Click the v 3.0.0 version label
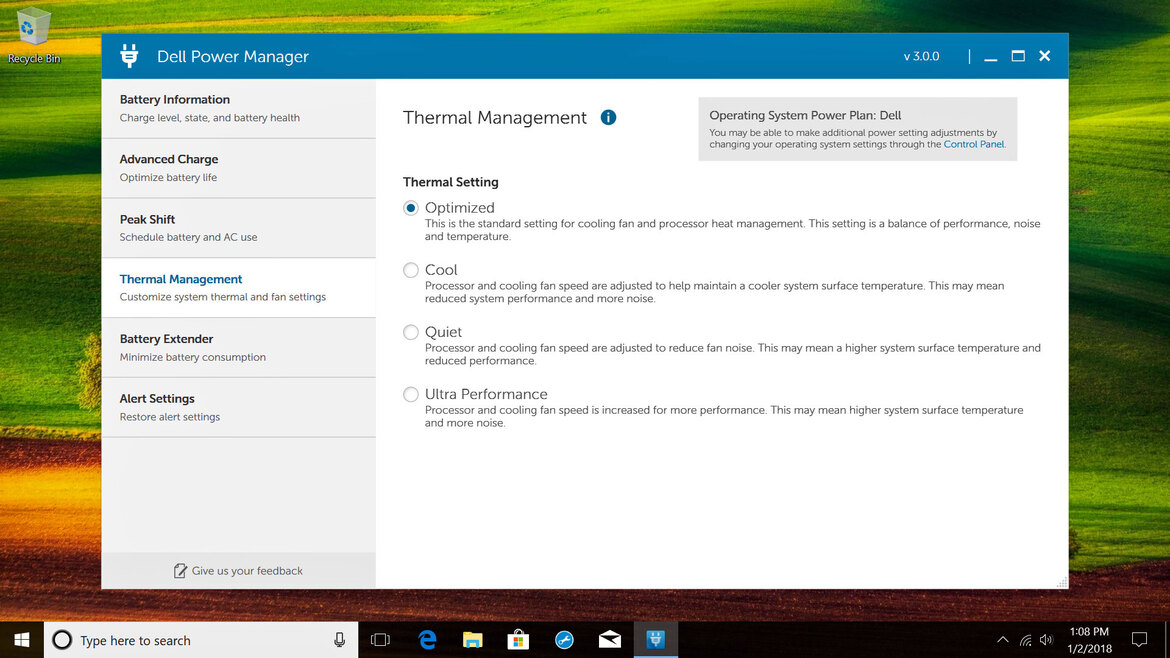Viewport: 1170px width, 658px height. 922,56
